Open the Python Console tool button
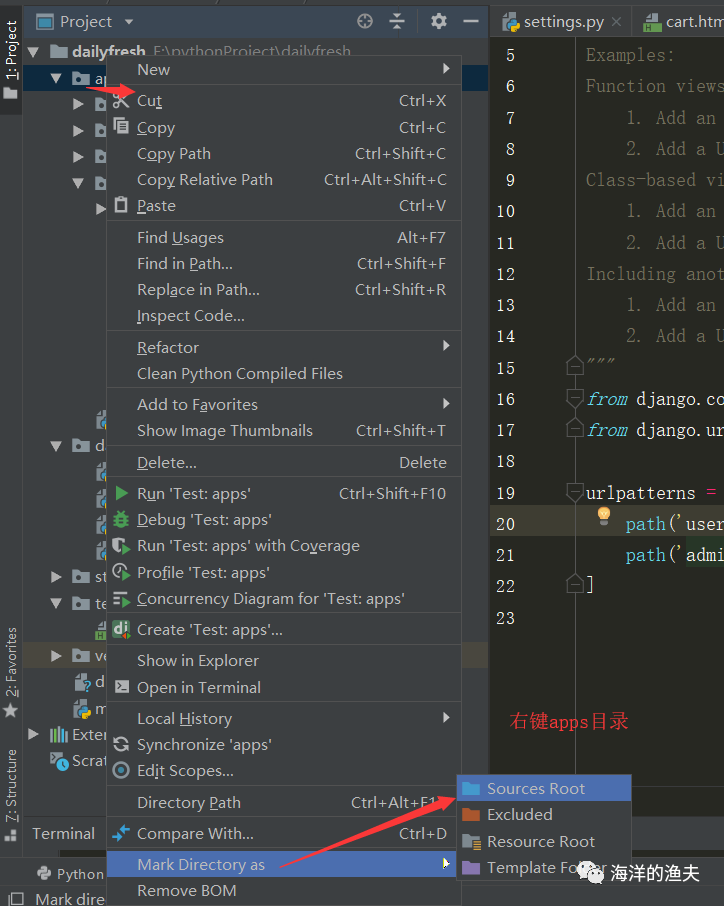This screenshot has height=906, width=724. (70, 874)
